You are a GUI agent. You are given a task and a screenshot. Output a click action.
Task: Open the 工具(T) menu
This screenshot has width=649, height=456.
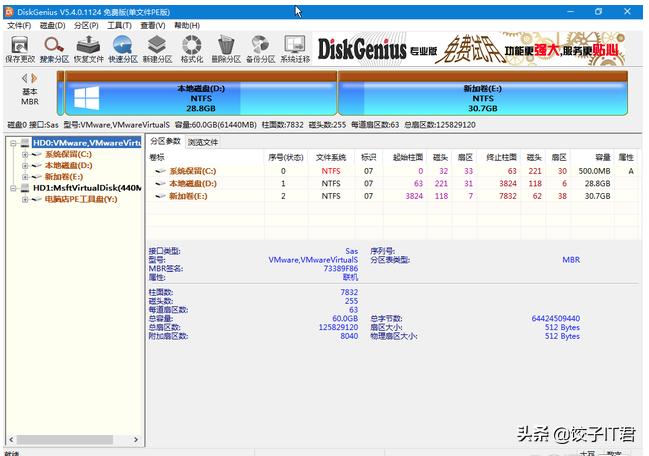(x=119, y=26)
